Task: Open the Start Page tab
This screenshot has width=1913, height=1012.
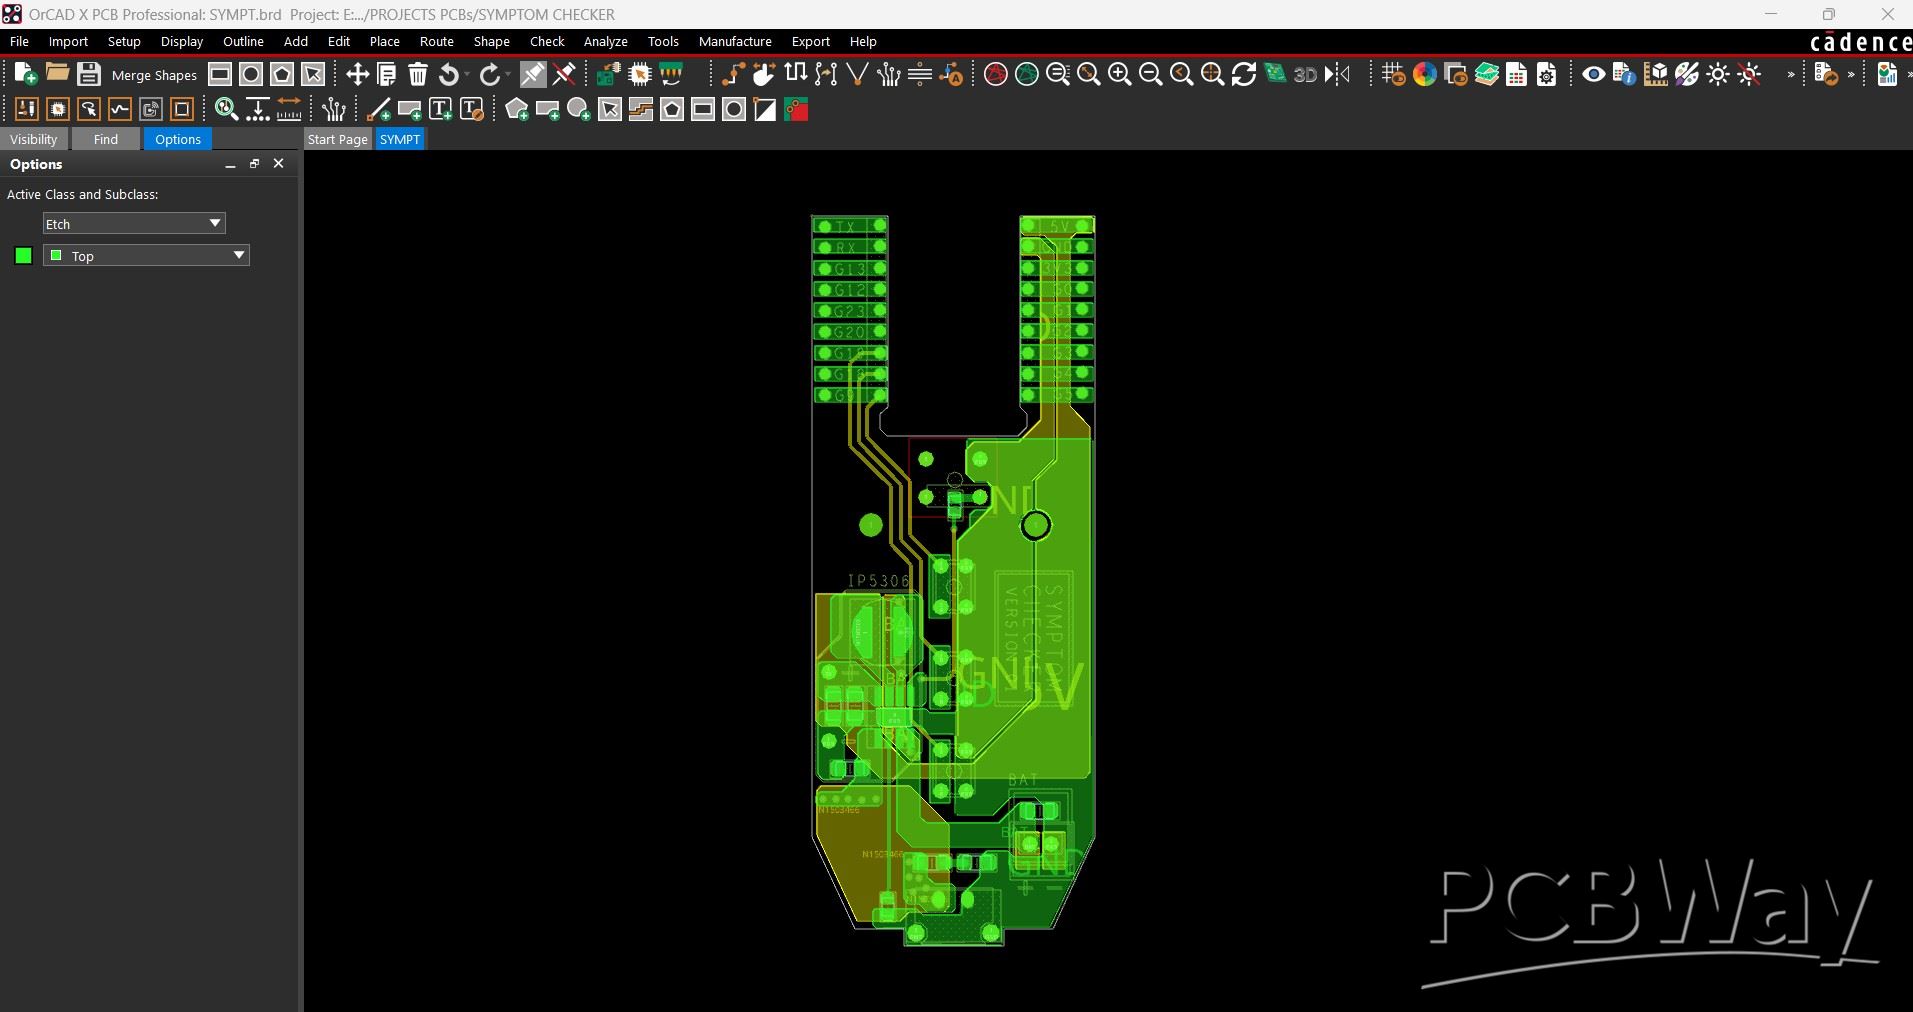Action: (337, 139)
